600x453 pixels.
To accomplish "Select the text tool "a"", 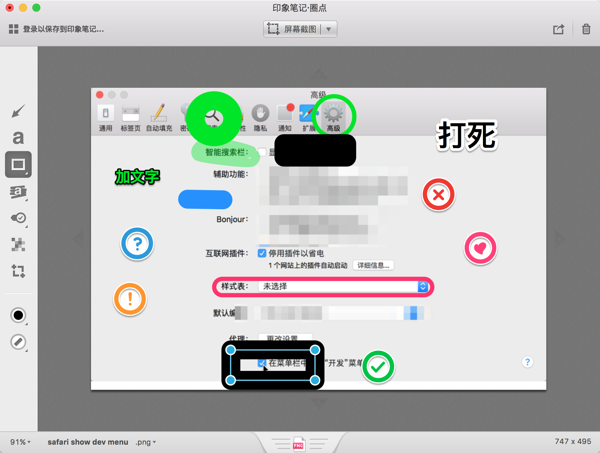I will (18, 137).
